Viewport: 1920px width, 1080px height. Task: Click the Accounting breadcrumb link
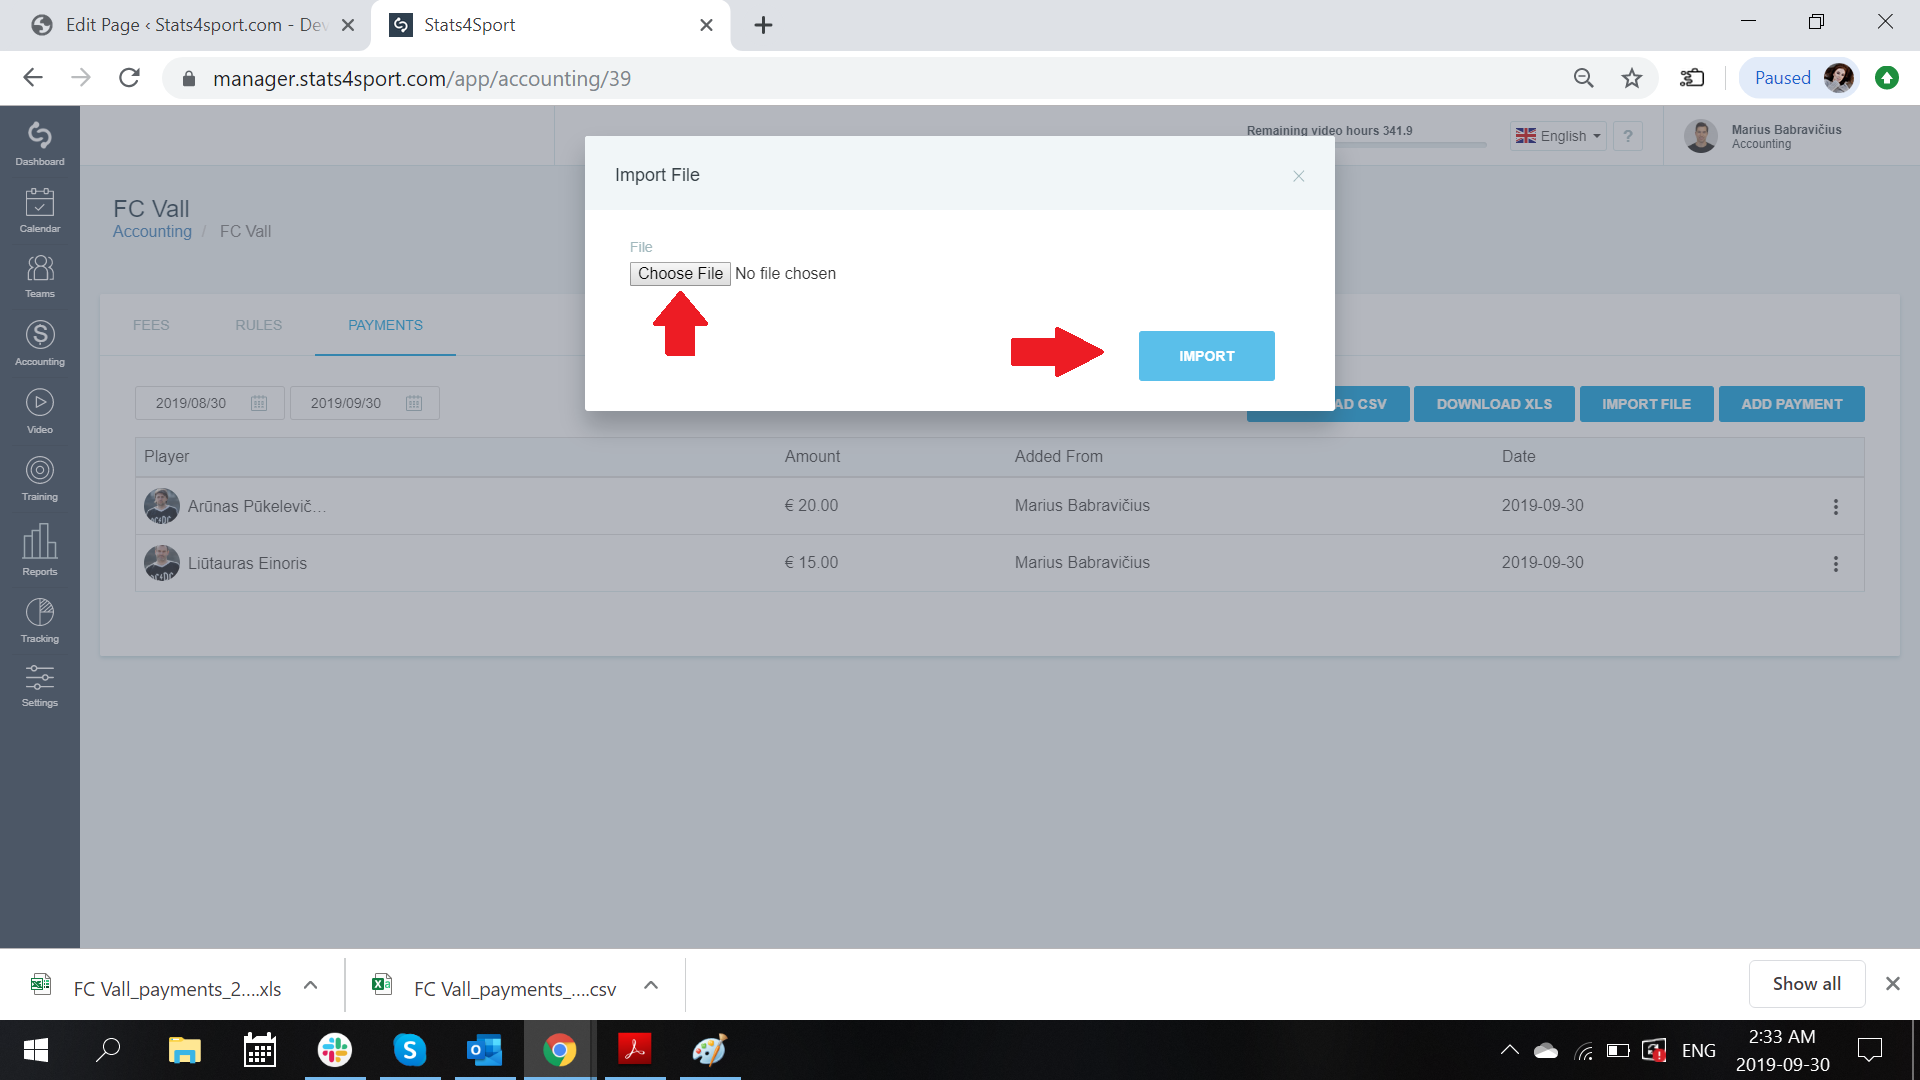click(x=152, y=231)
